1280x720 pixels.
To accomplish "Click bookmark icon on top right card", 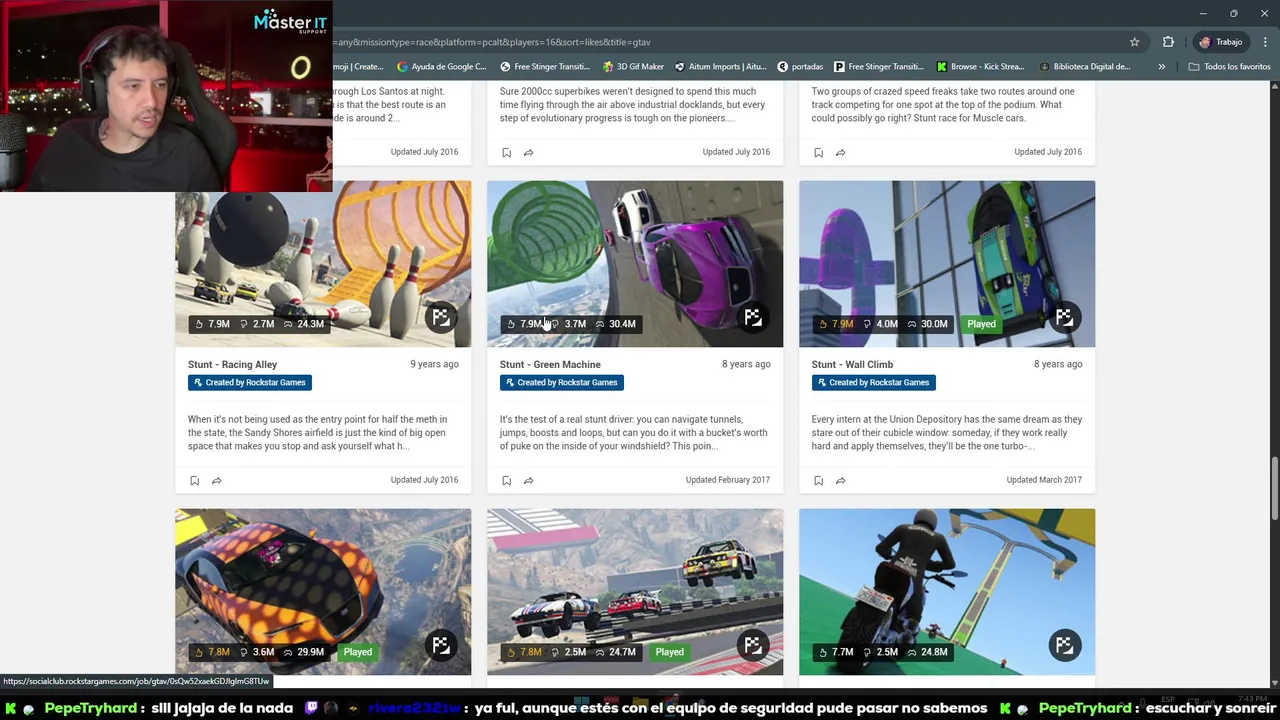I will [x=818, y=153].
